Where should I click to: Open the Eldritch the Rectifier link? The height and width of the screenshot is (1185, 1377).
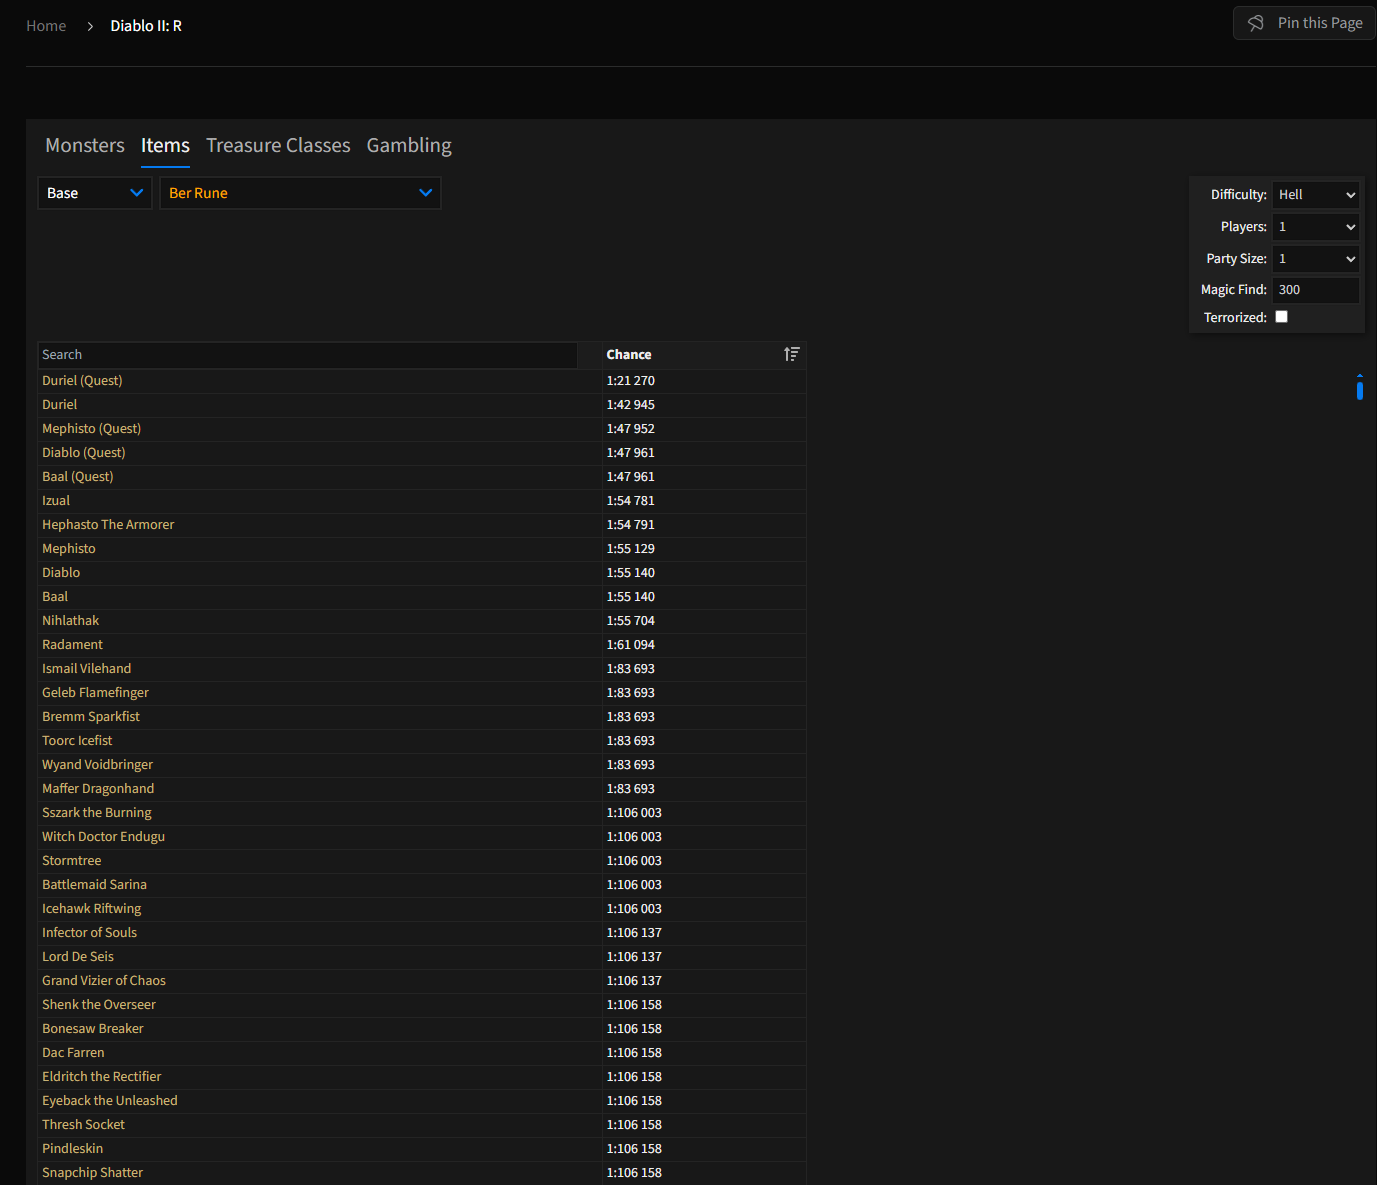coord(101,1077)
